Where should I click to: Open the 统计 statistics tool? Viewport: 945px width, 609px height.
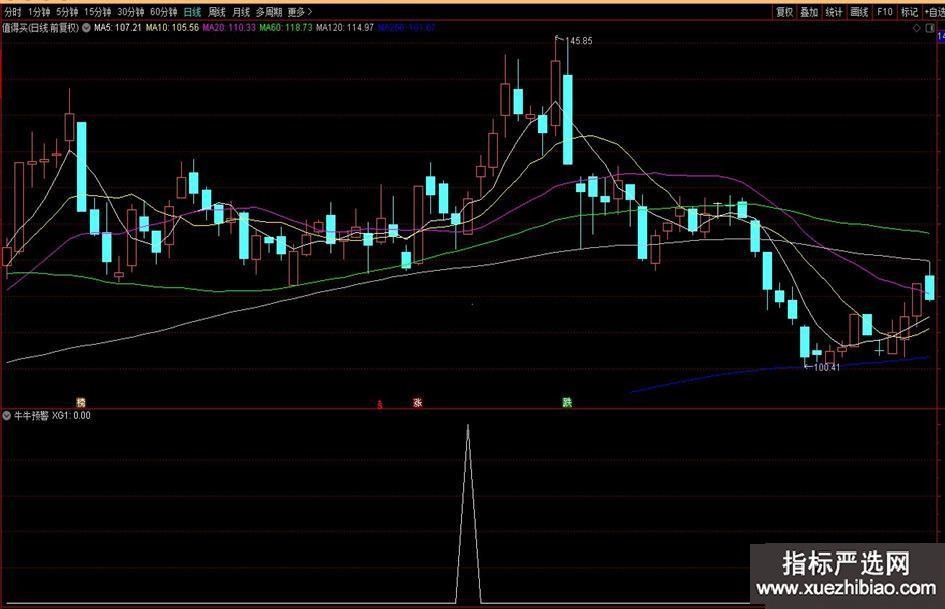click(x=834, y=12)
